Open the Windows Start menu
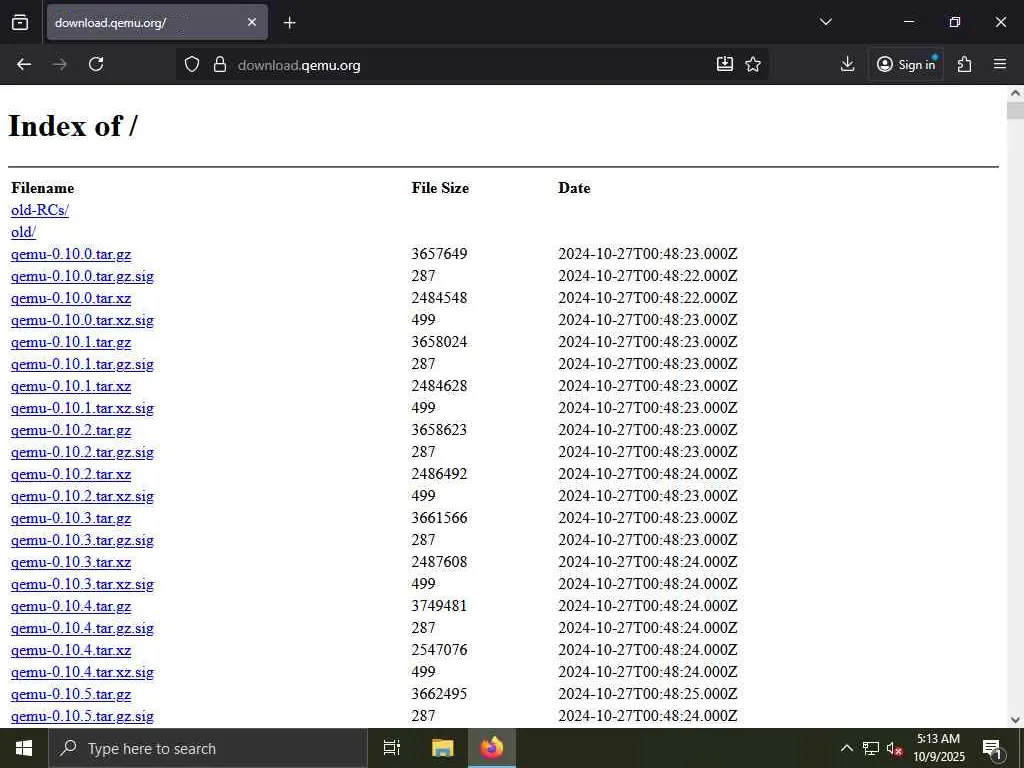1024x768 pixels. [24, 748]
